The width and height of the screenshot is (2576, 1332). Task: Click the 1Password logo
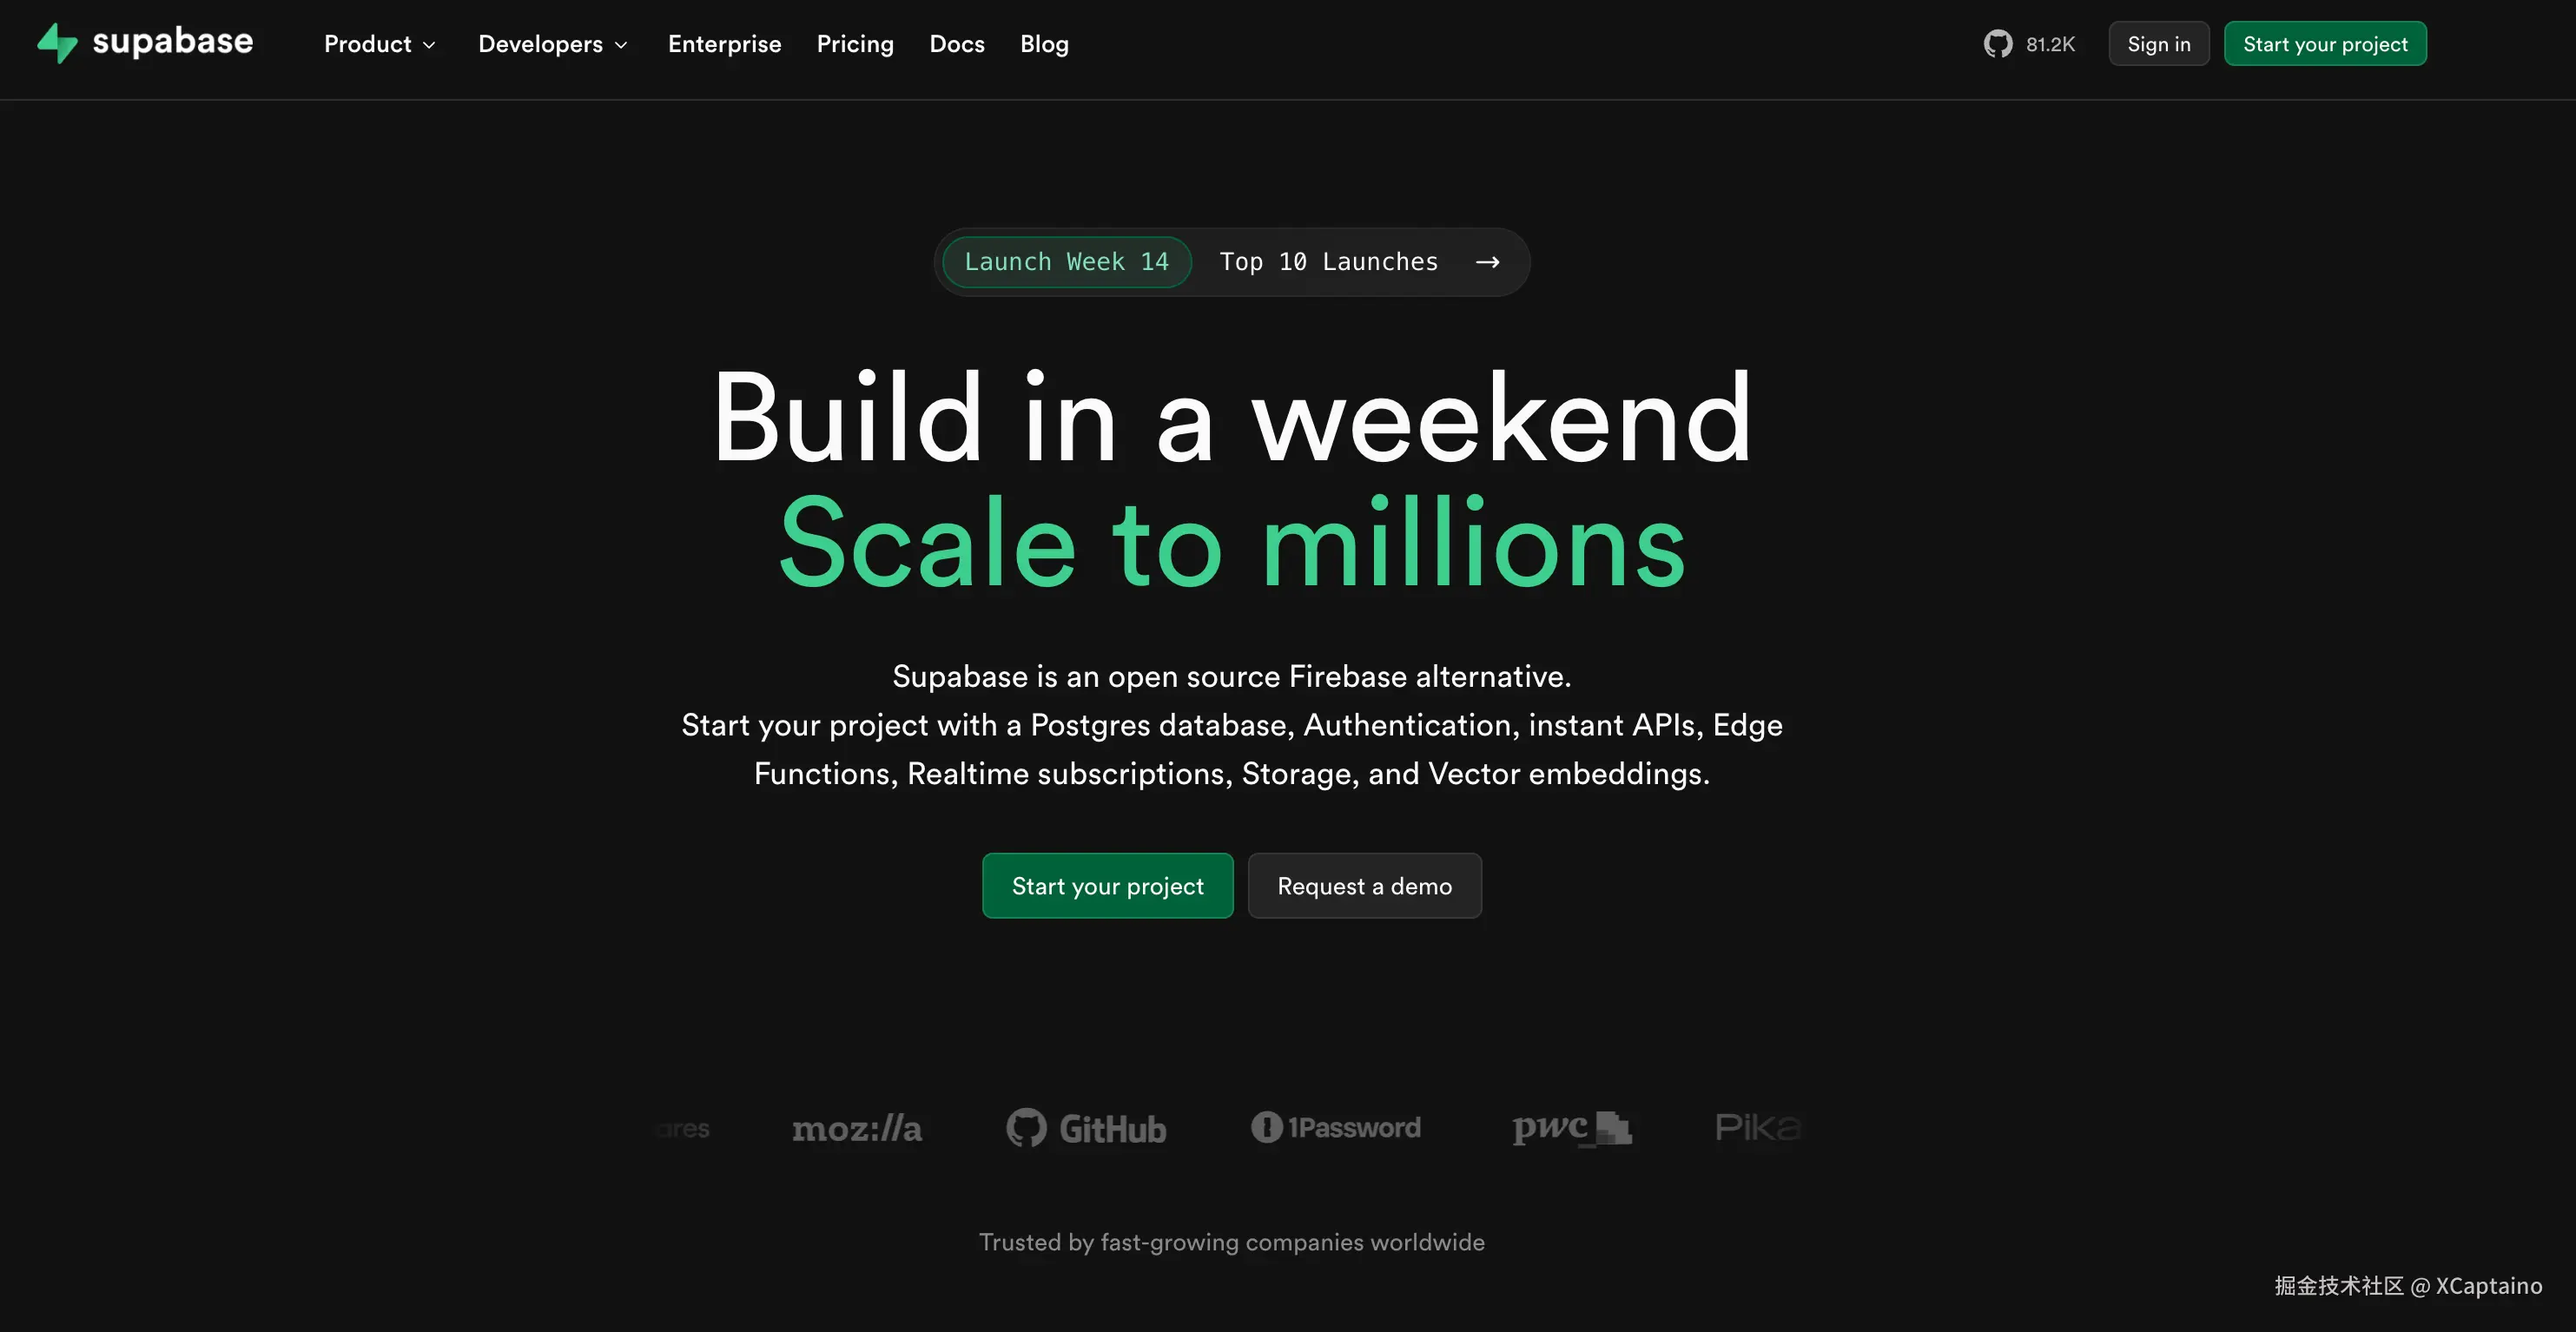click(1336, 1128)
